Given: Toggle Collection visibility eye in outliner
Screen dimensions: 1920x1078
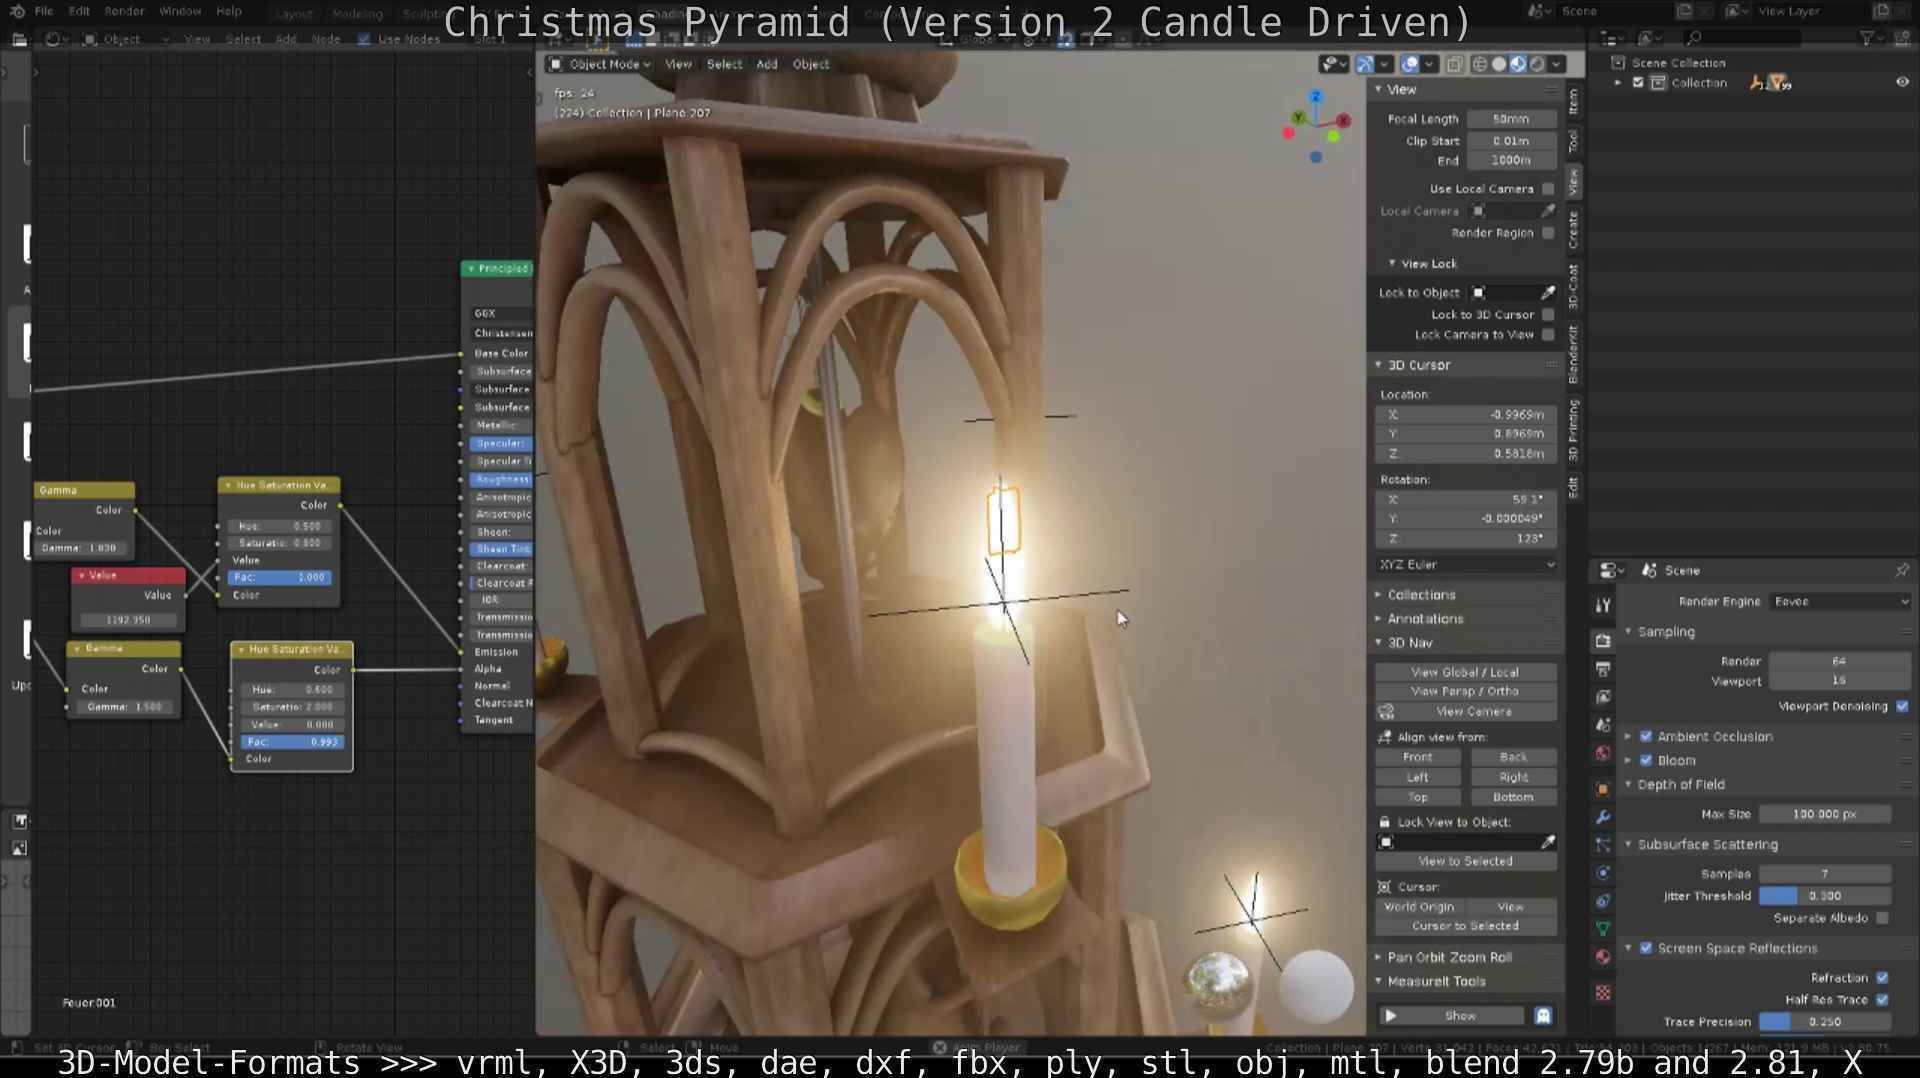Looking at the screenshot, I should (x=1902, y=83).
